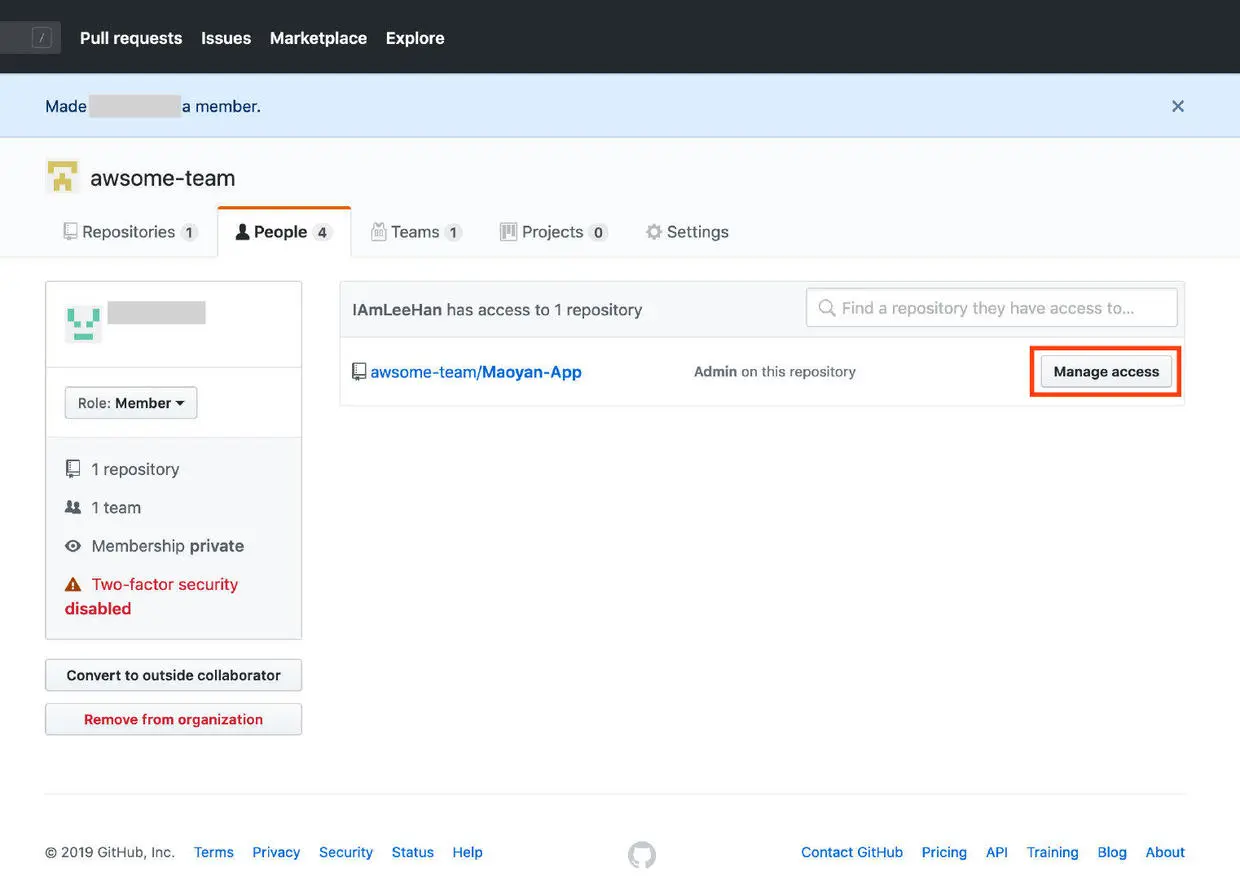Click the repo icon next to 1 repository
The height and width of the screenshot is (880, 1240).
(73, 469)
